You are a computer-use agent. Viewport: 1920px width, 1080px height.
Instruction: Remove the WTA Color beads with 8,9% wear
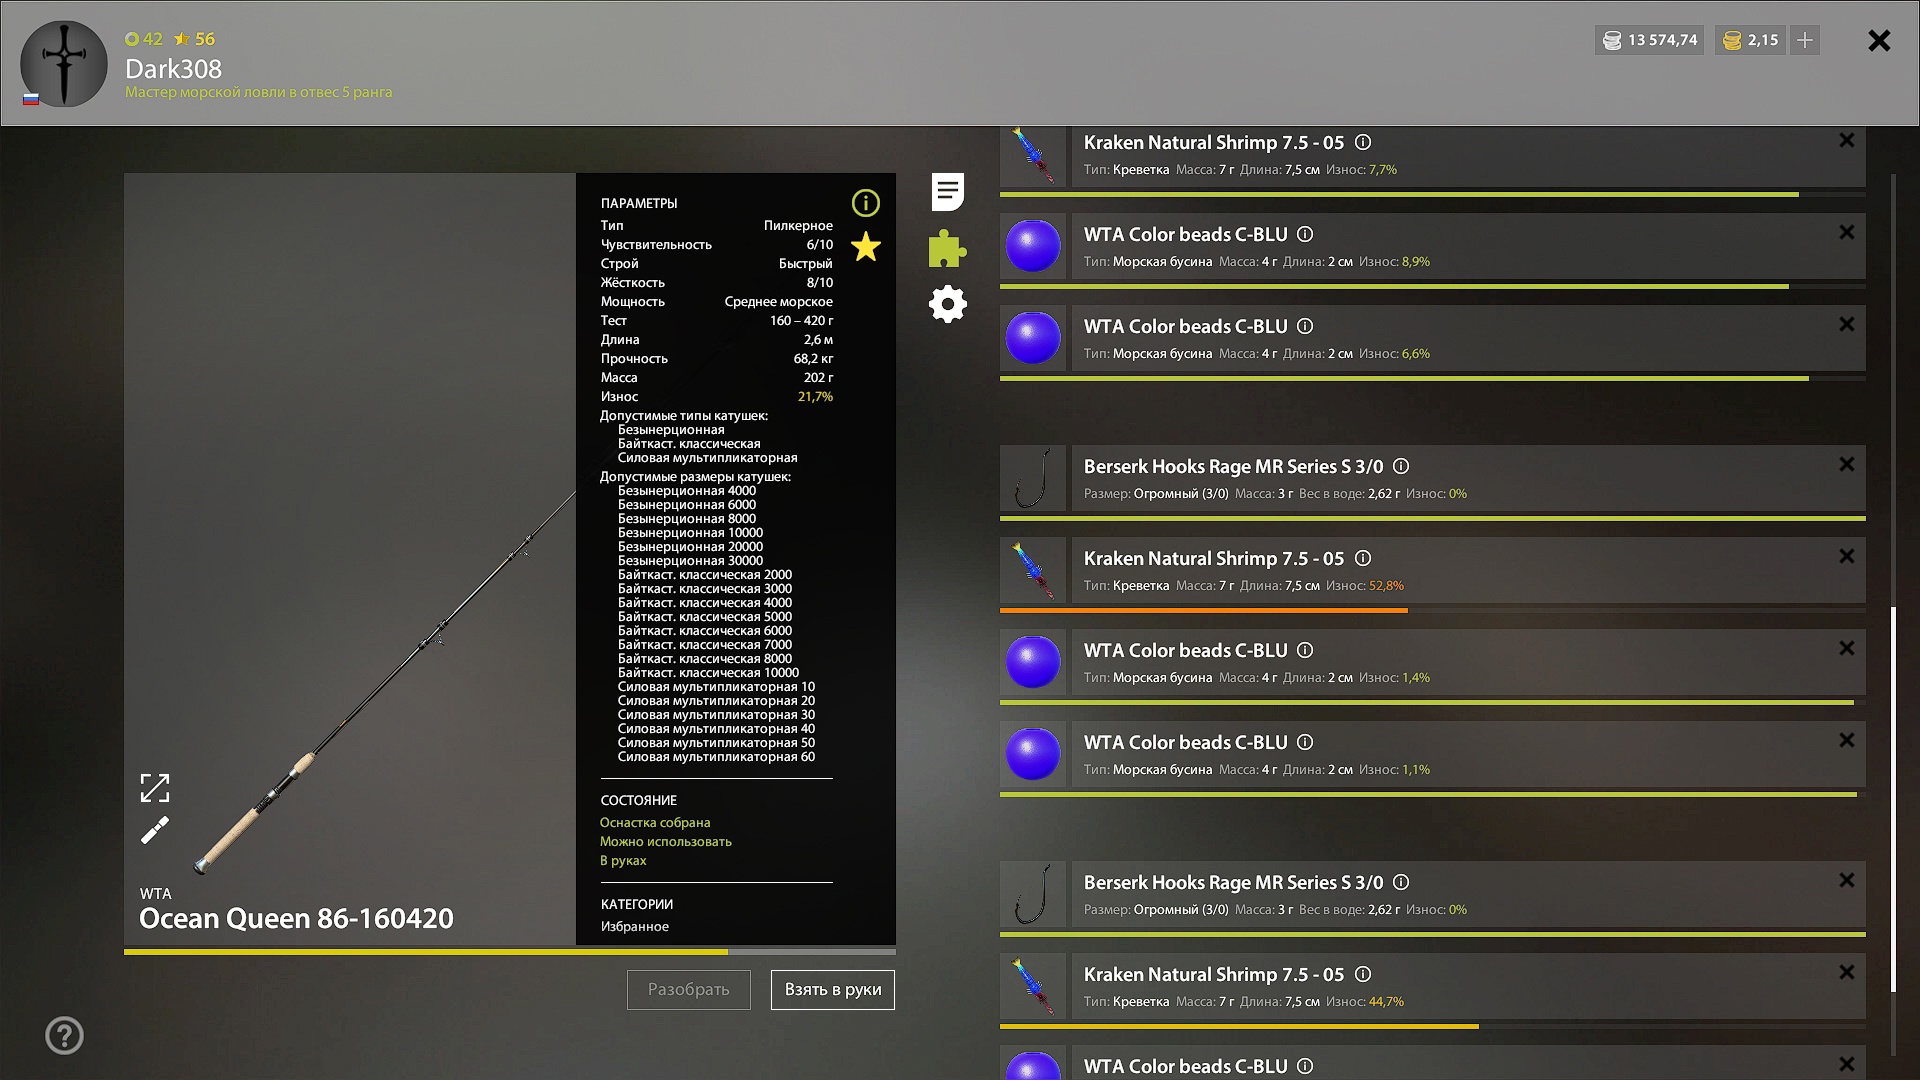pos(1847,232)
